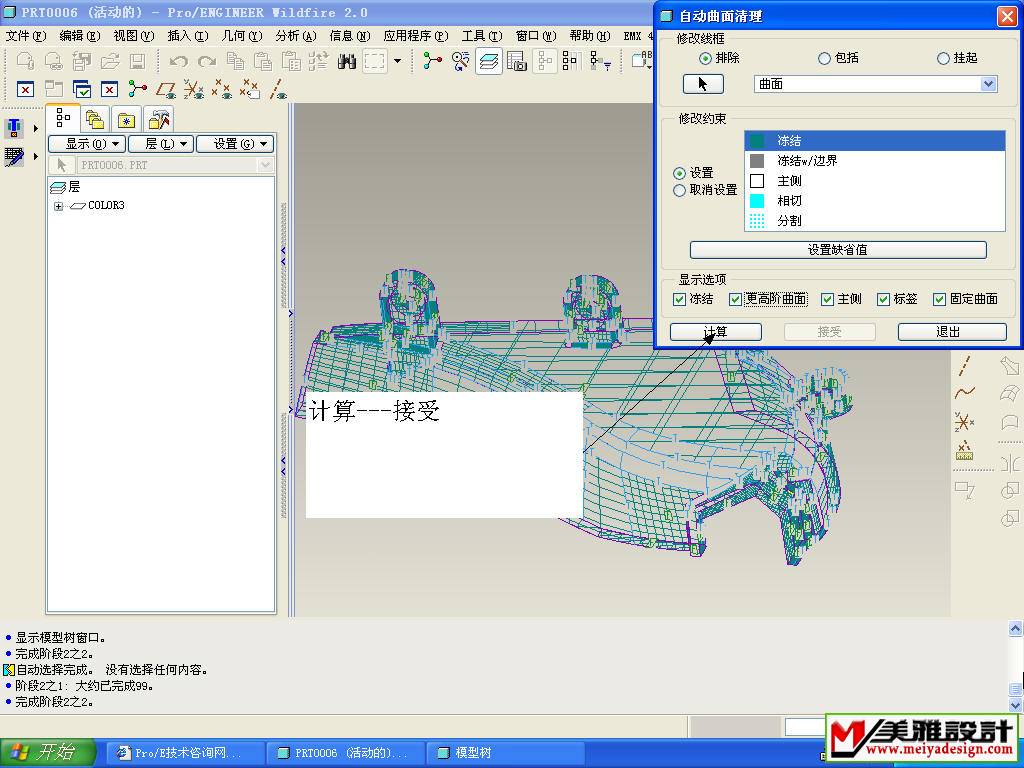Select the gray 冻结w/边界 constraint swatch

coord(757,161)
